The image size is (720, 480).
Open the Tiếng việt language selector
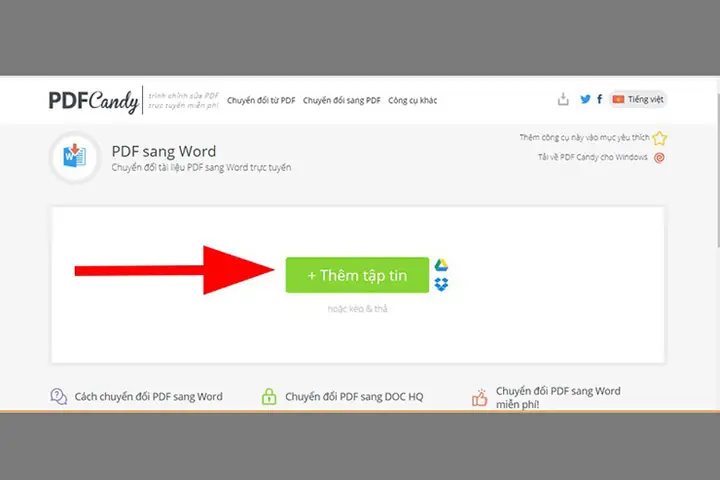[638, 99]
